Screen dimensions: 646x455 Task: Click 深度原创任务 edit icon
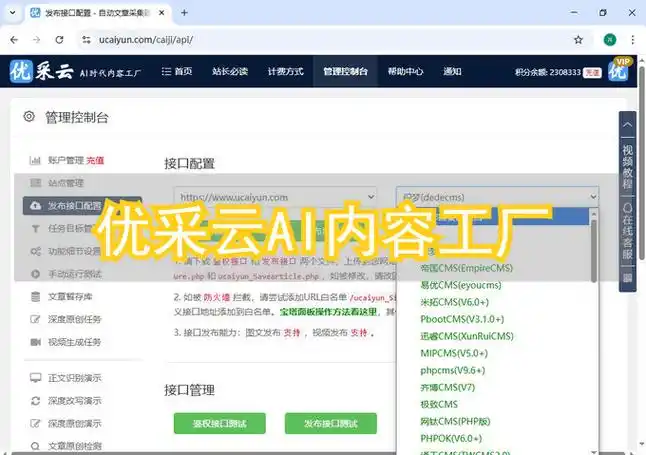coord(35,319)
